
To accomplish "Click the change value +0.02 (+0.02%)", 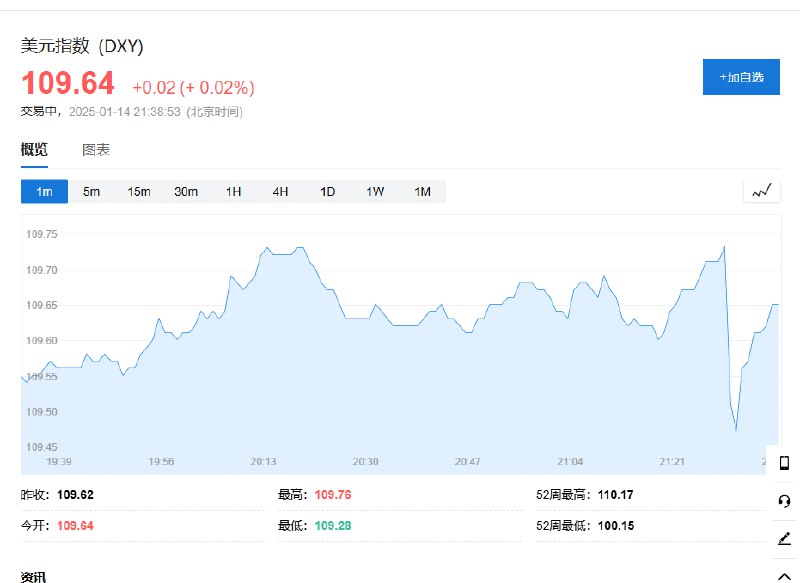I will point(193,88).
